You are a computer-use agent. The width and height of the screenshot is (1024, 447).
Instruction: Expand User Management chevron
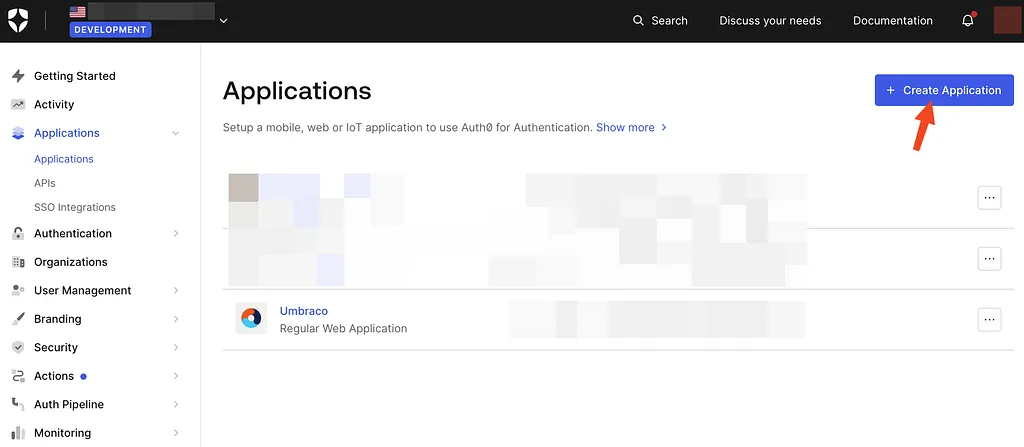click(176, 290)
